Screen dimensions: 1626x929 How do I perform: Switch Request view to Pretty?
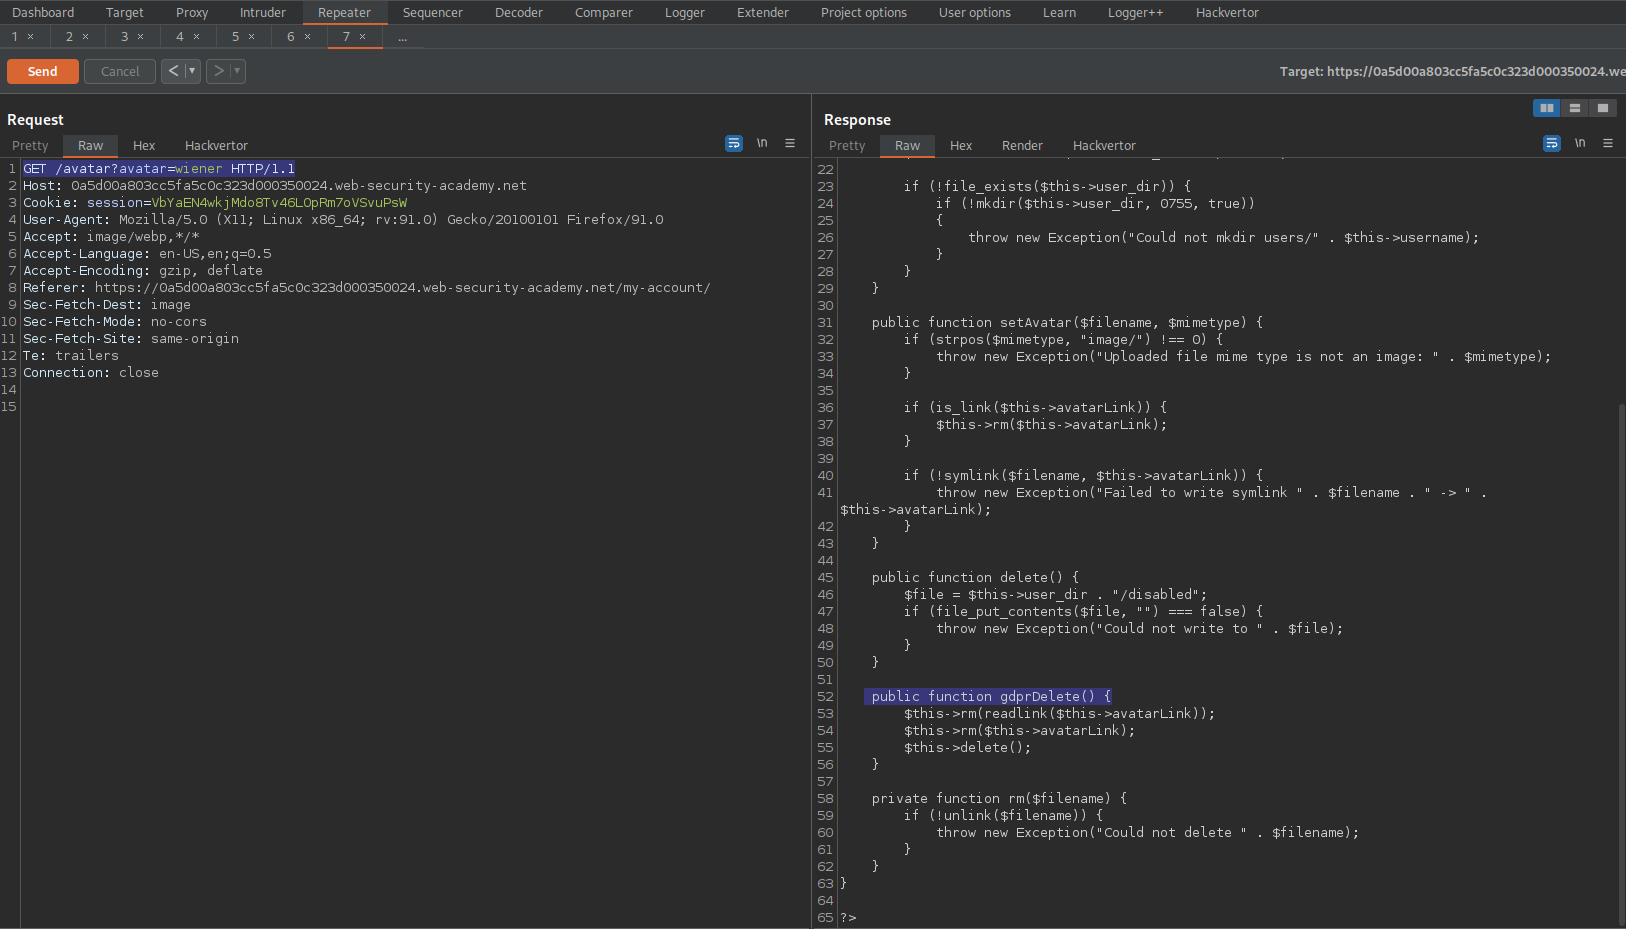30,146
